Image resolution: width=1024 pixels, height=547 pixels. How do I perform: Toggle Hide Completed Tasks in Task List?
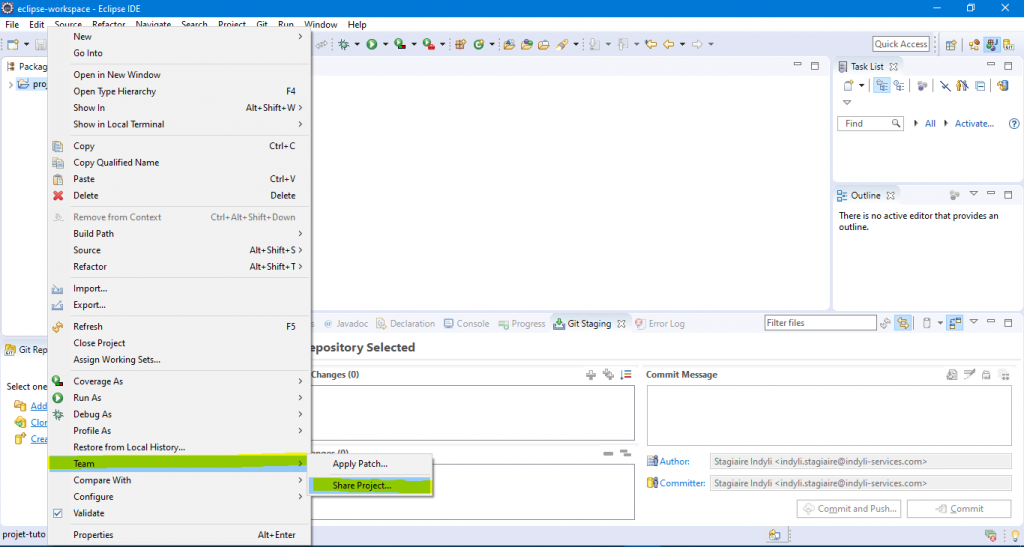tap(945, 86)
